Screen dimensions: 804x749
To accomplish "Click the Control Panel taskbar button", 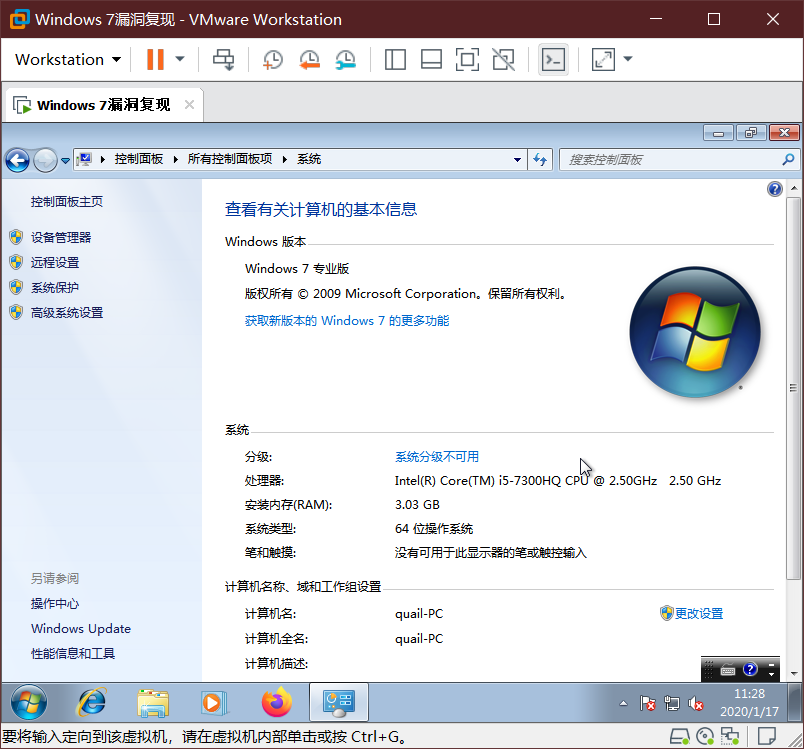I will (x=338, y=702).
